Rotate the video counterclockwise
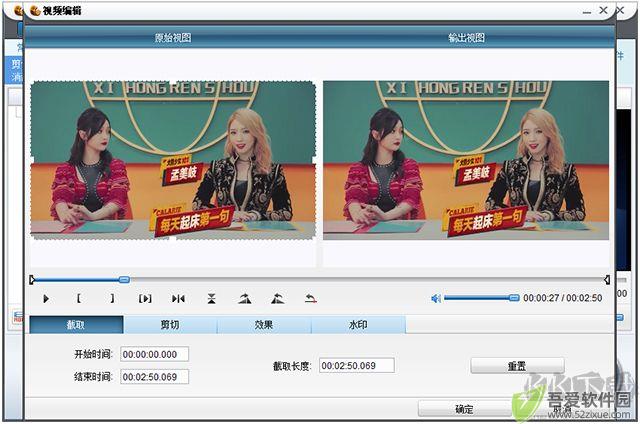 coord(278,299)
